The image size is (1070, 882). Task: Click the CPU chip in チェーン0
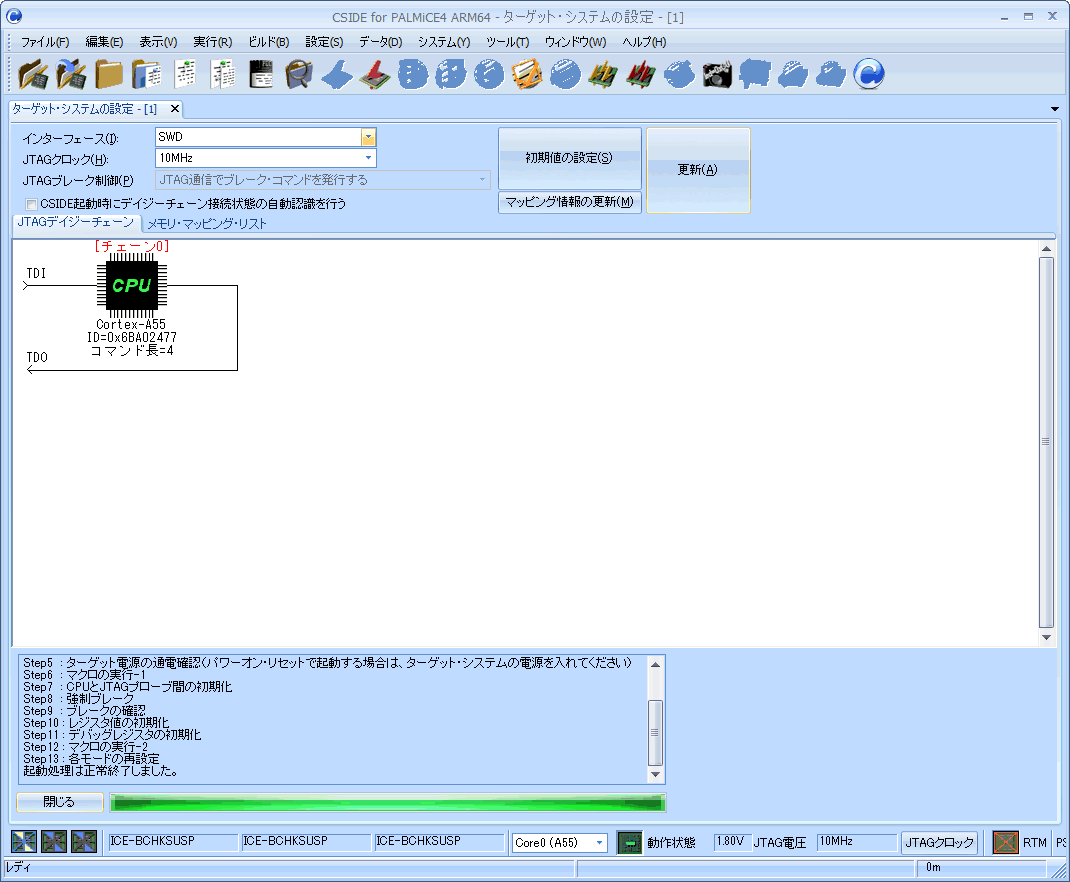(132, 285)
